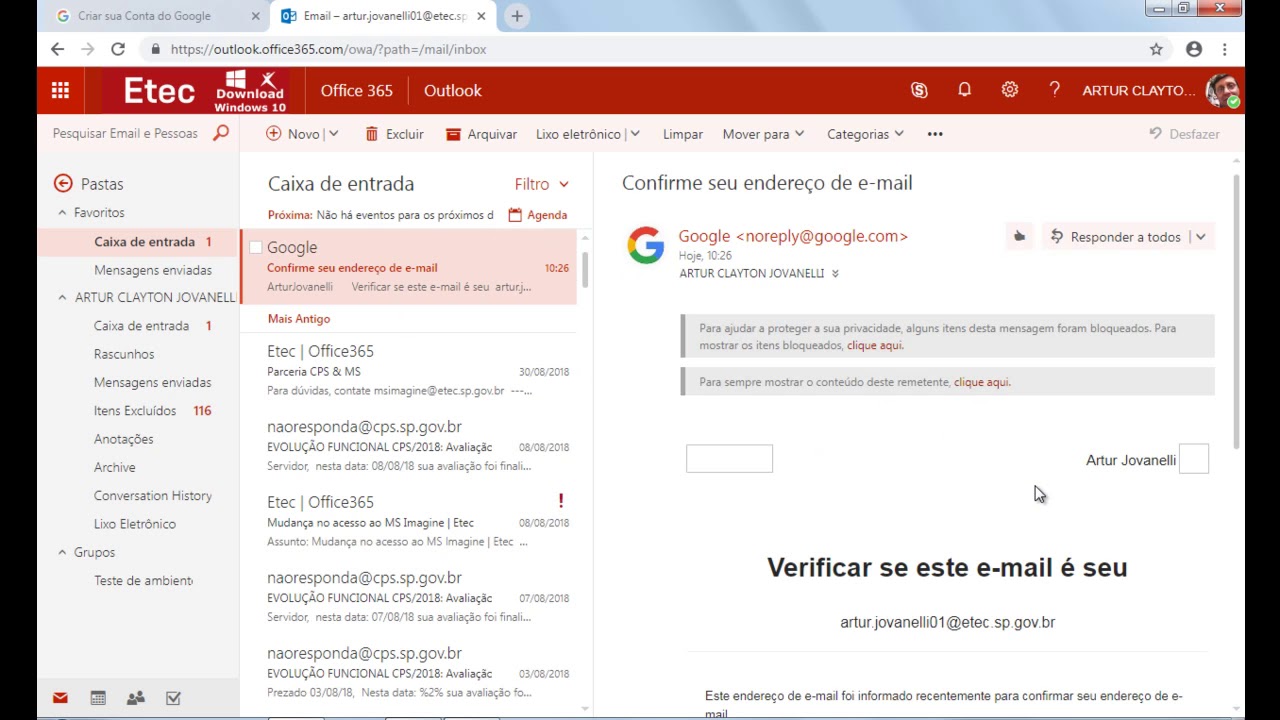Viewport: 1280px width, 720px height.
Task: Switch to People view at bottom
Action: [136, 698]
